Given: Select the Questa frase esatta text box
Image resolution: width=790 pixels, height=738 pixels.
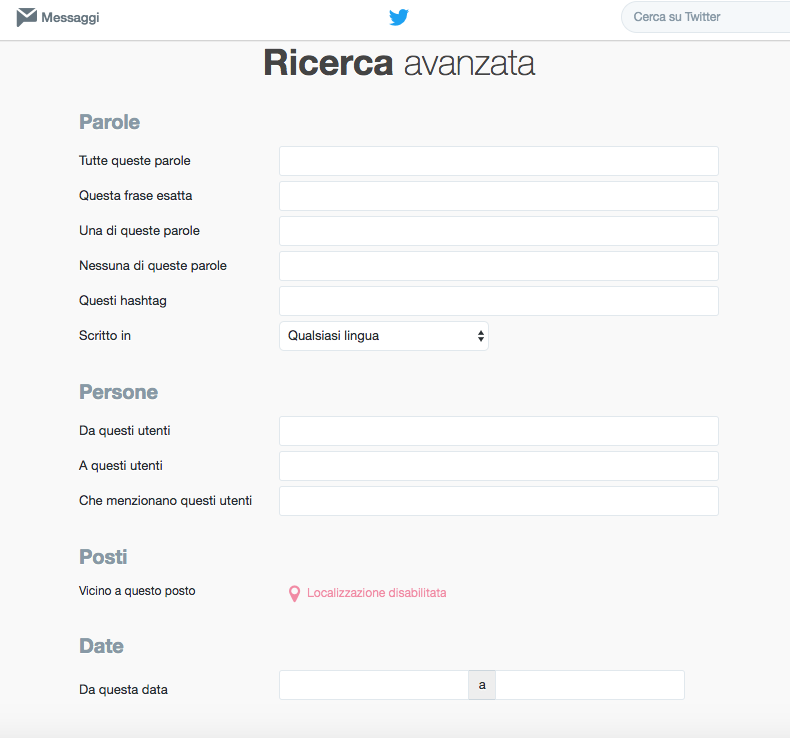Looking at the screenshot, I should click(x=498, y=196).
